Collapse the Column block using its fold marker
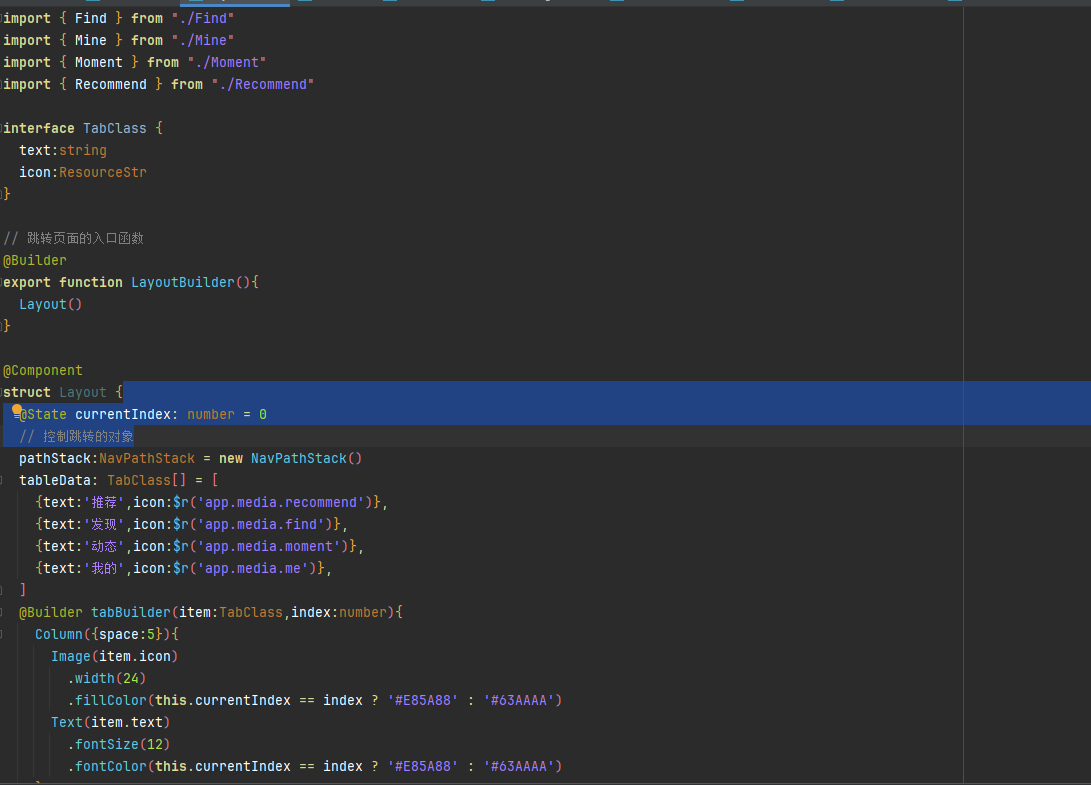Image resolution: width=1091 pixels, height=785 pixels. 1,634
